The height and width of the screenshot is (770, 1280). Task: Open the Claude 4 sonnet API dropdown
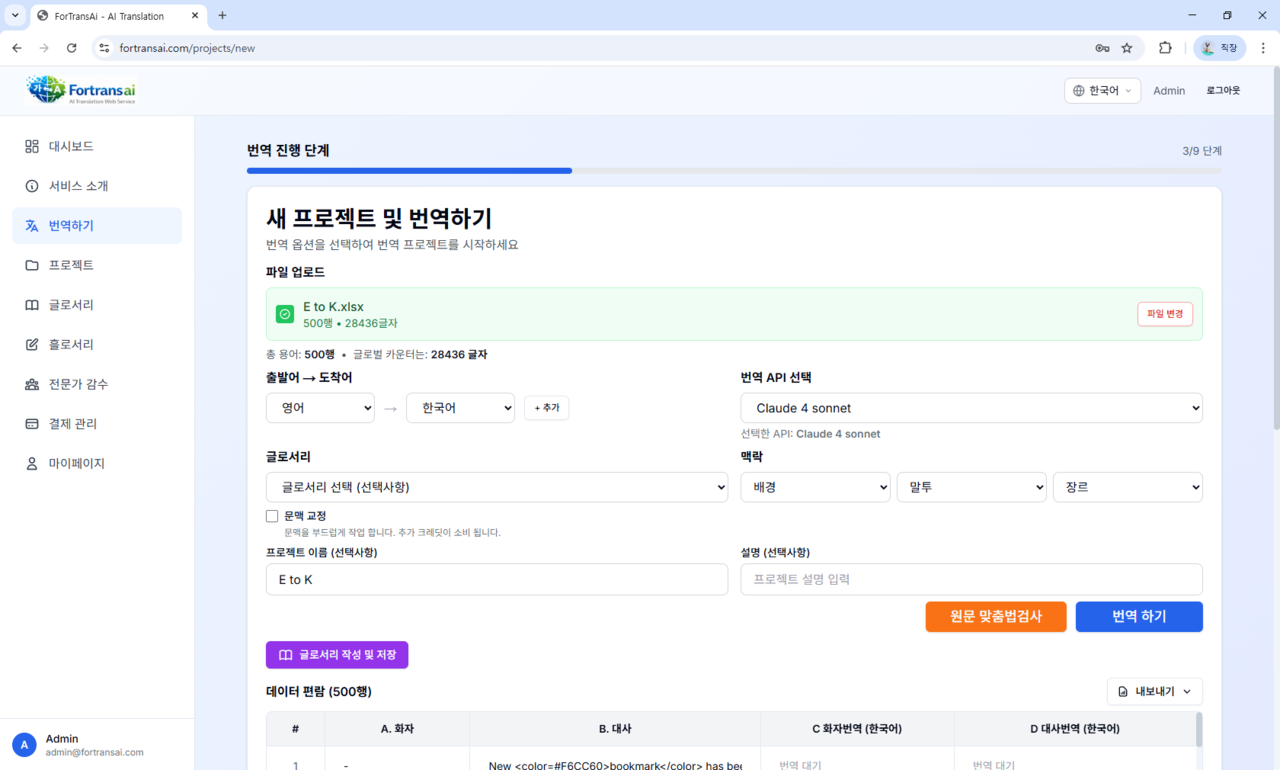[x=971, y=408]
